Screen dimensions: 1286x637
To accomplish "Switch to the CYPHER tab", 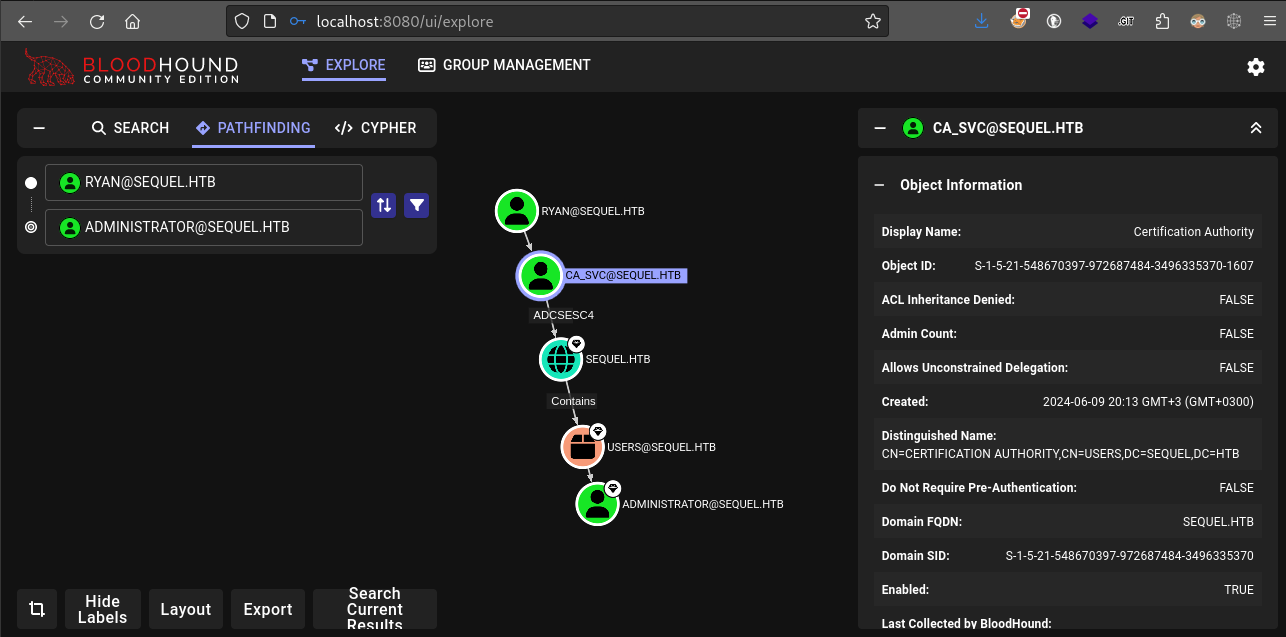I will (377, 128).
